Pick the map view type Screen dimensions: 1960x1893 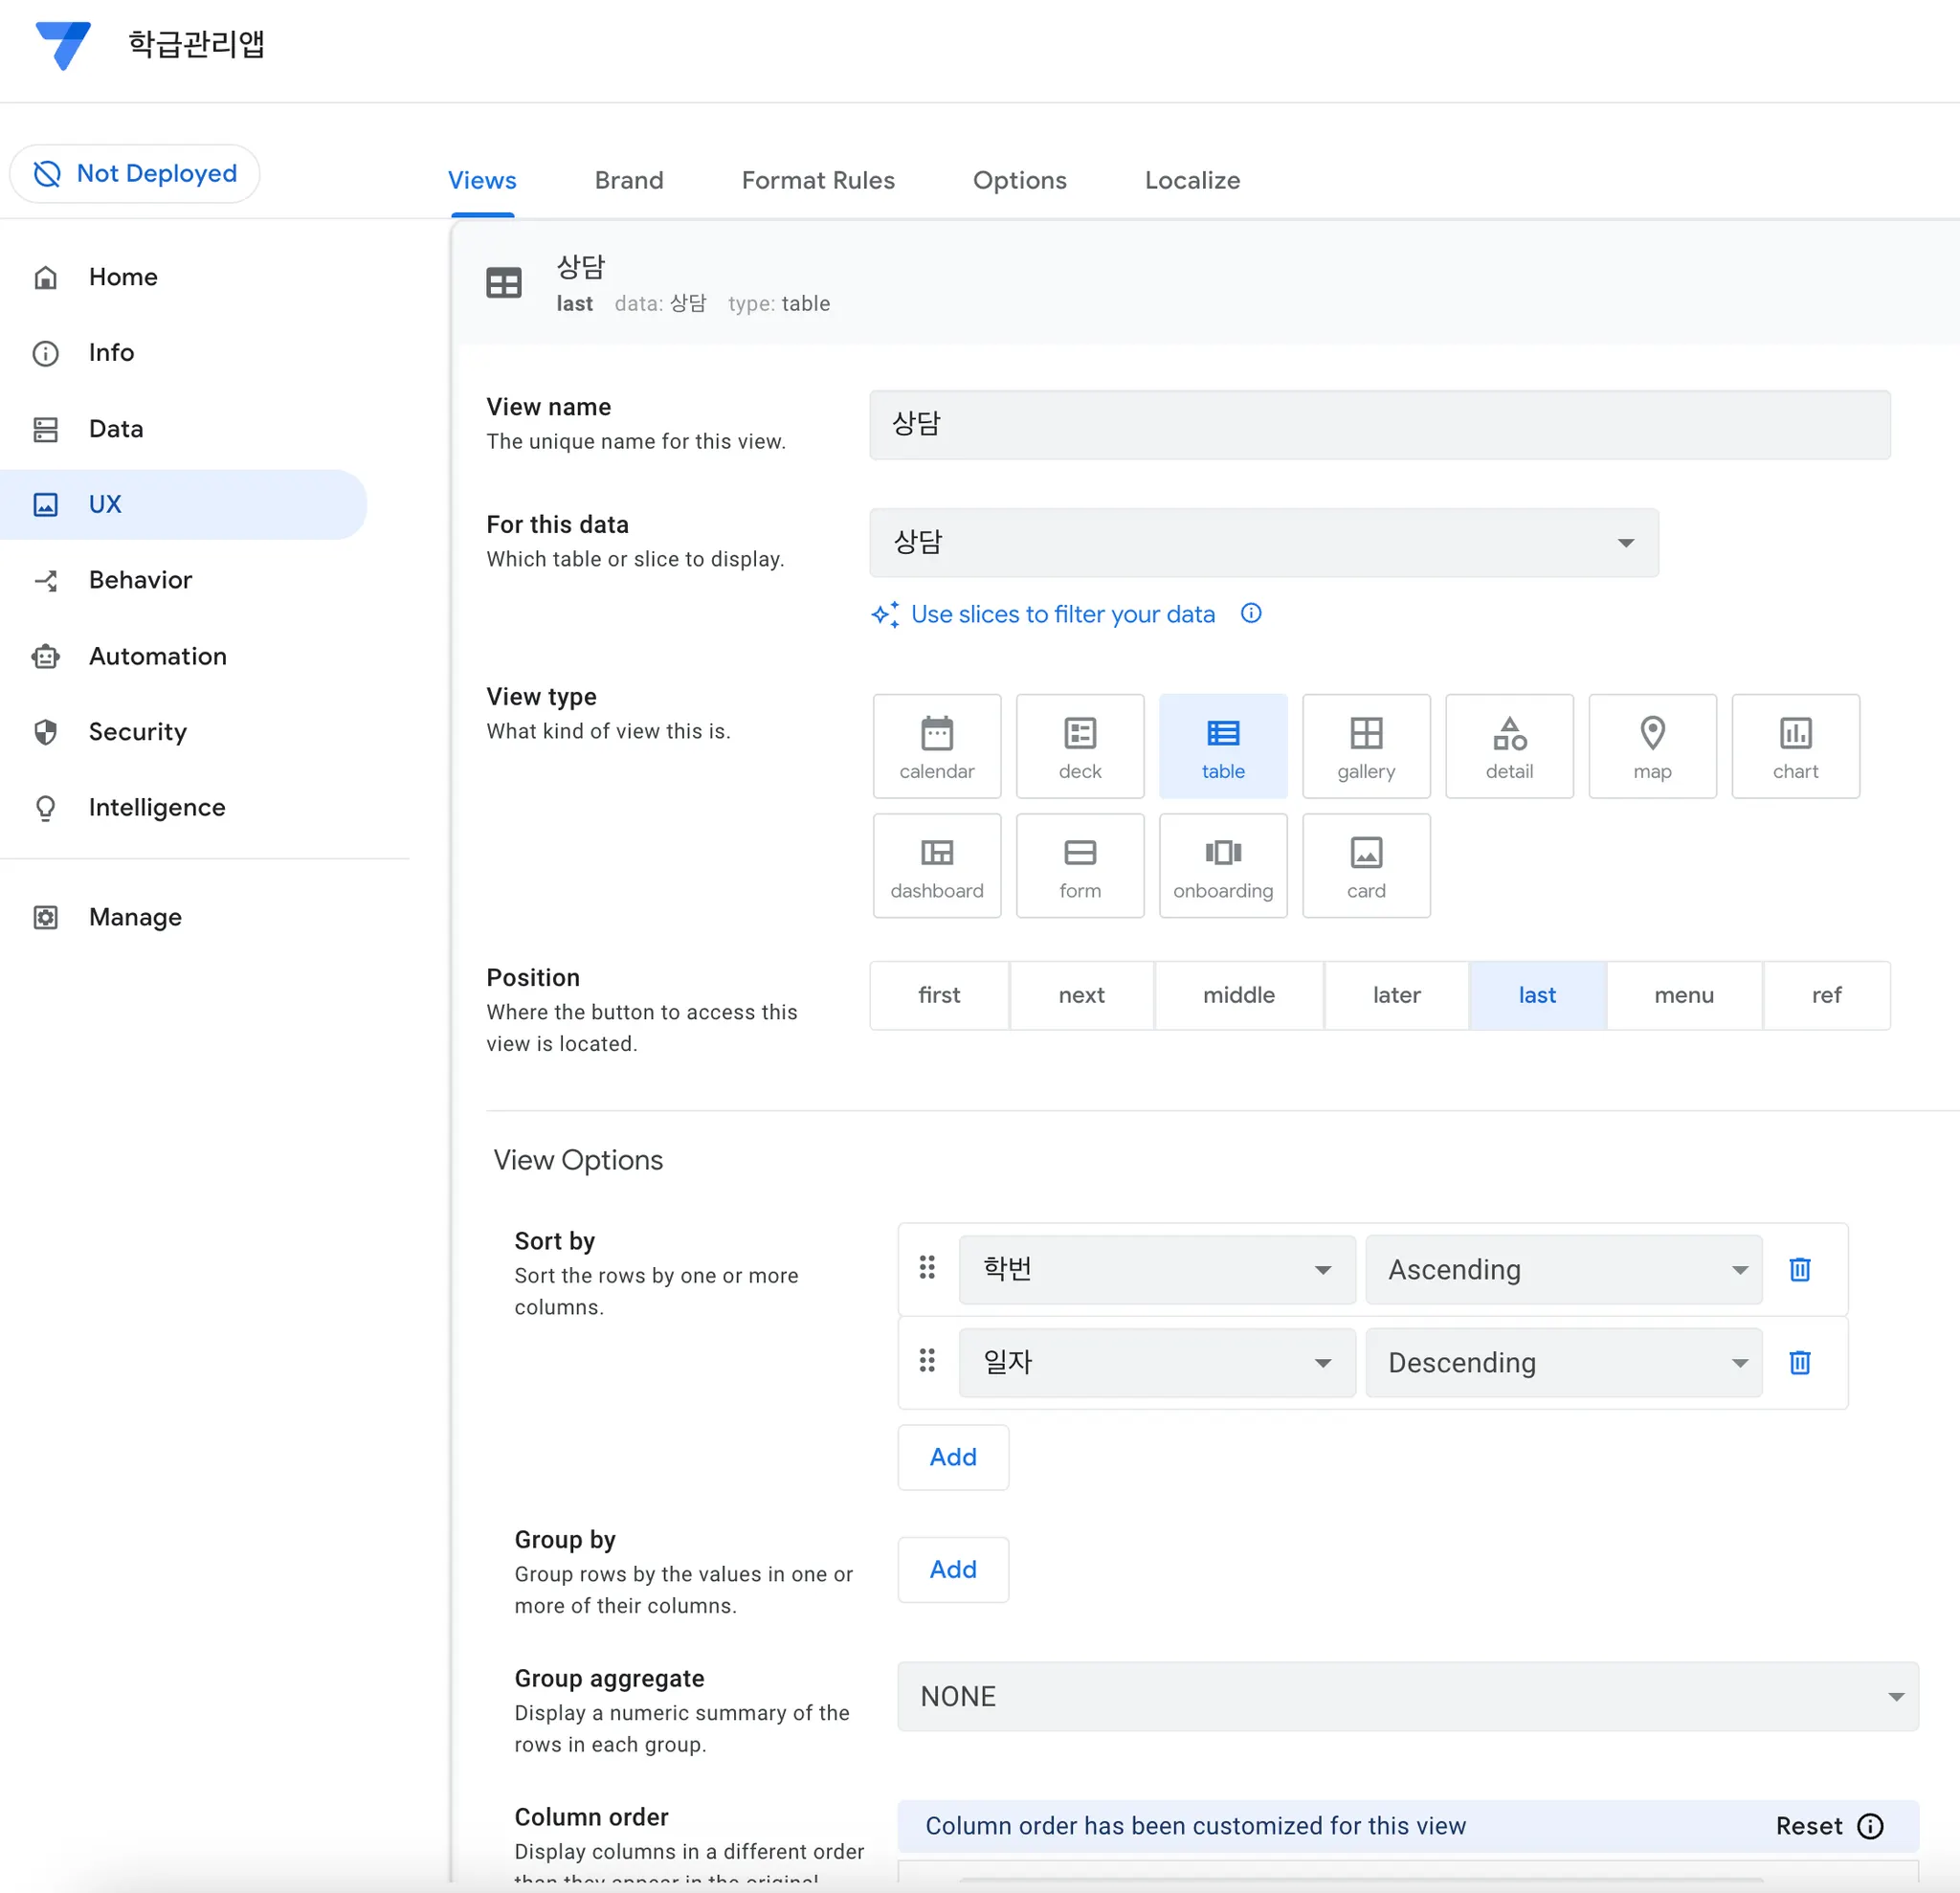pyautogui.click(x=1651, y=746)
